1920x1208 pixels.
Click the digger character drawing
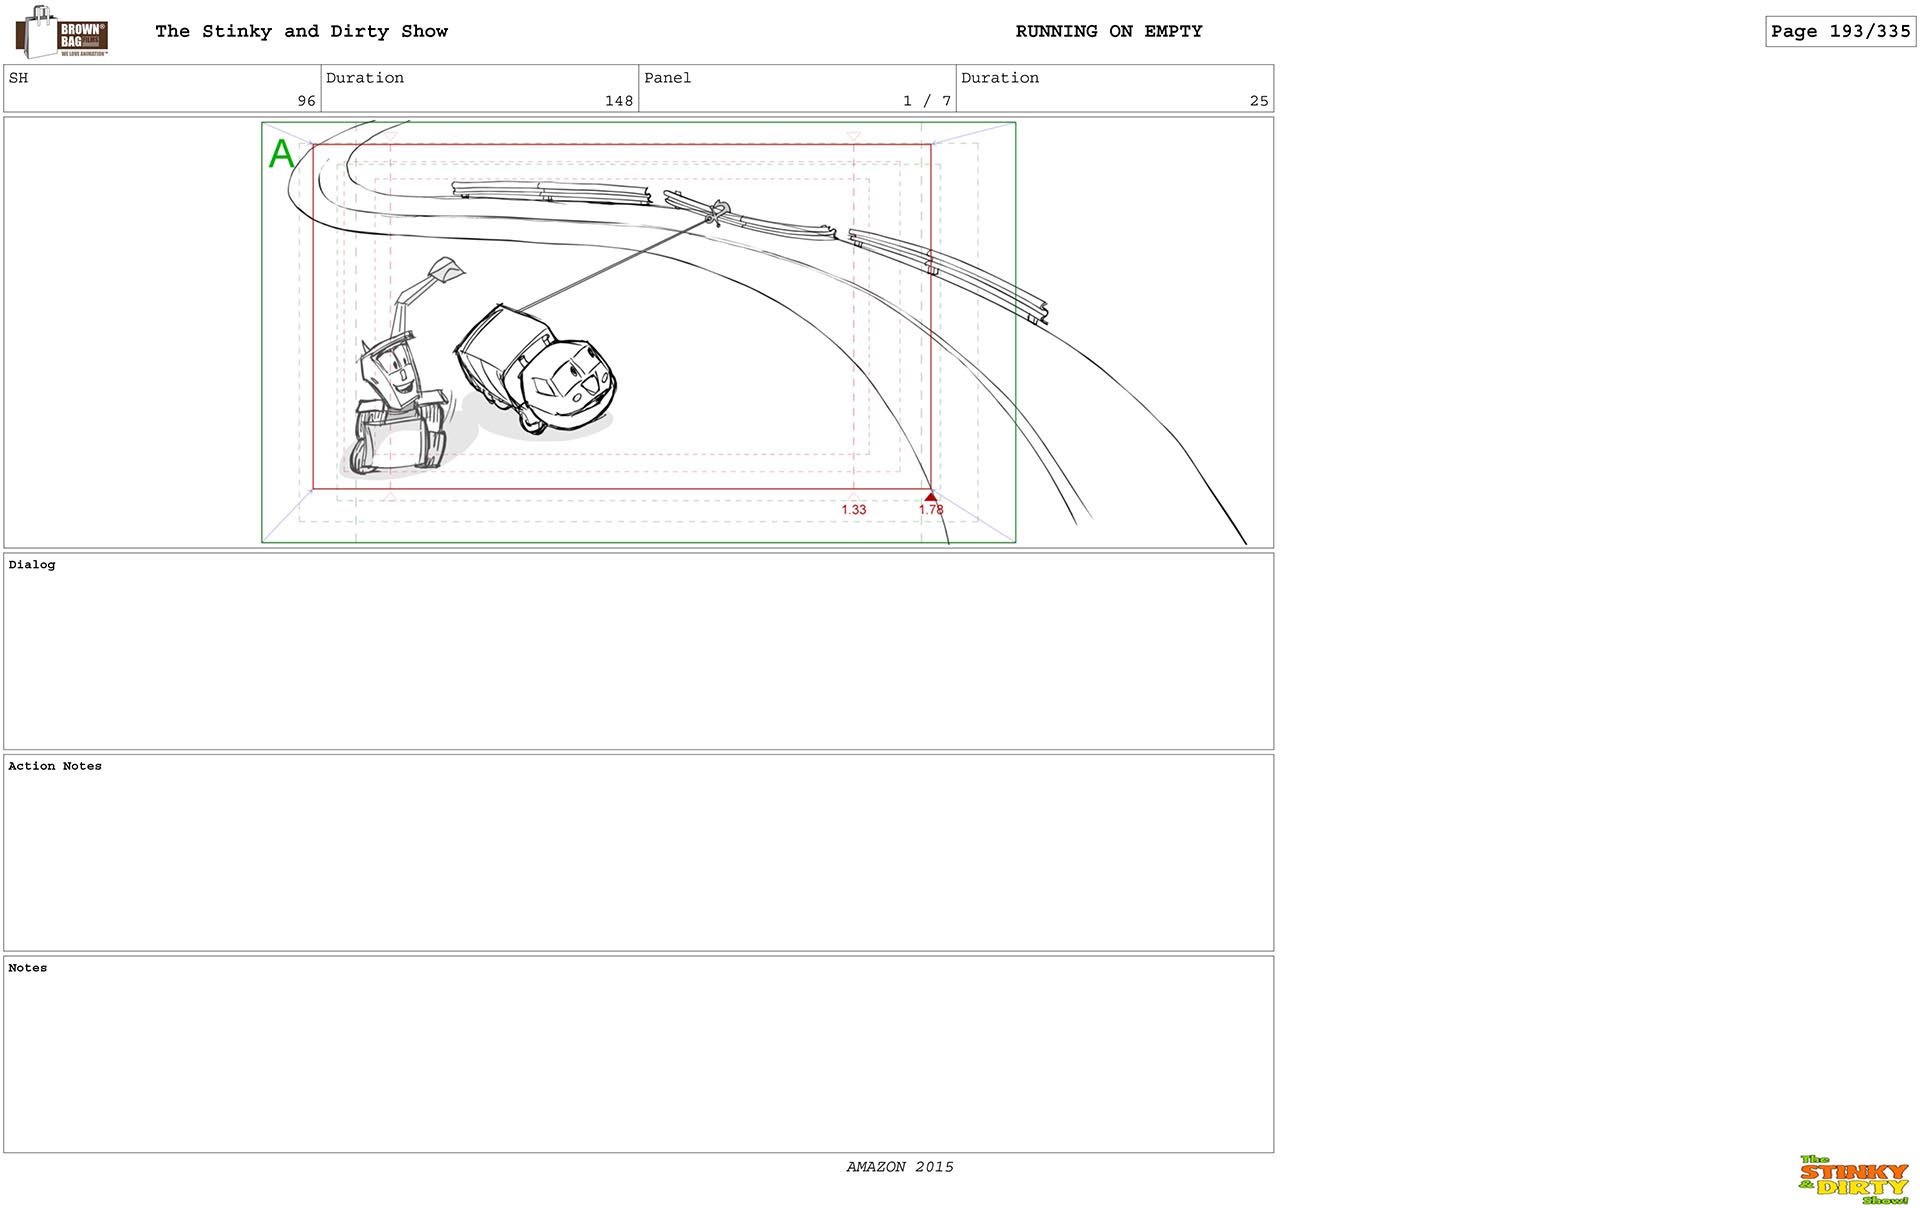click(x=404, y=367)
